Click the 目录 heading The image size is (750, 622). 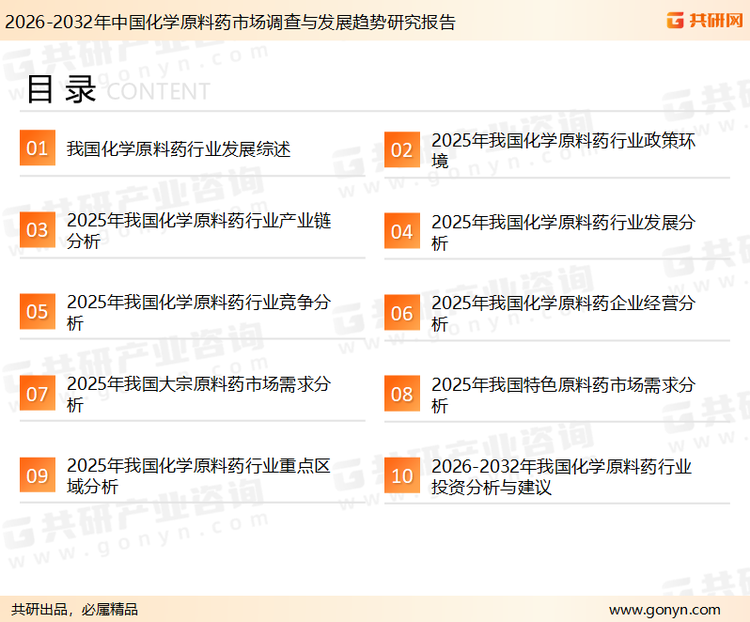61,89
